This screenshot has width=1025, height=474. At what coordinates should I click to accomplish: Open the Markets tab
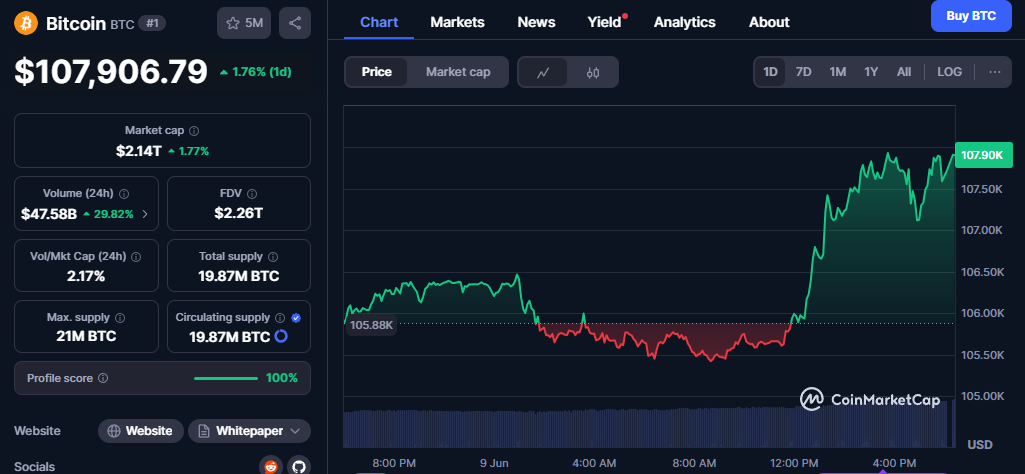(457, 22)
